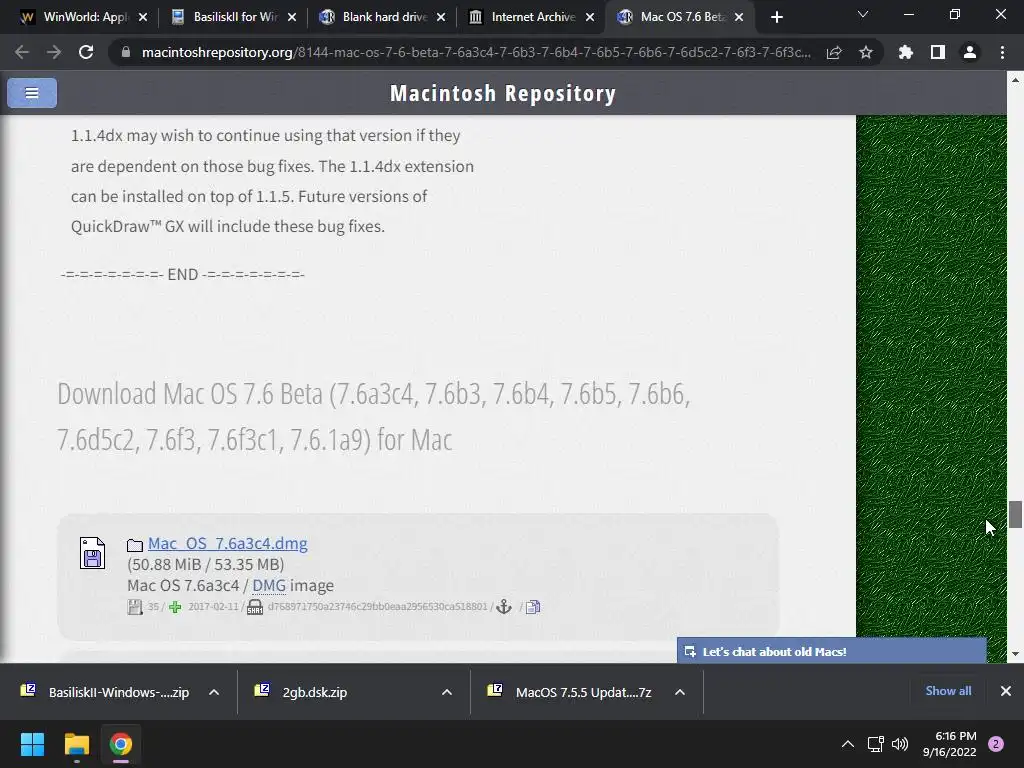Open the Chrome profile menu
Image resolution: width=1024 pixels, height=768 pixels.
coord(970,52)
